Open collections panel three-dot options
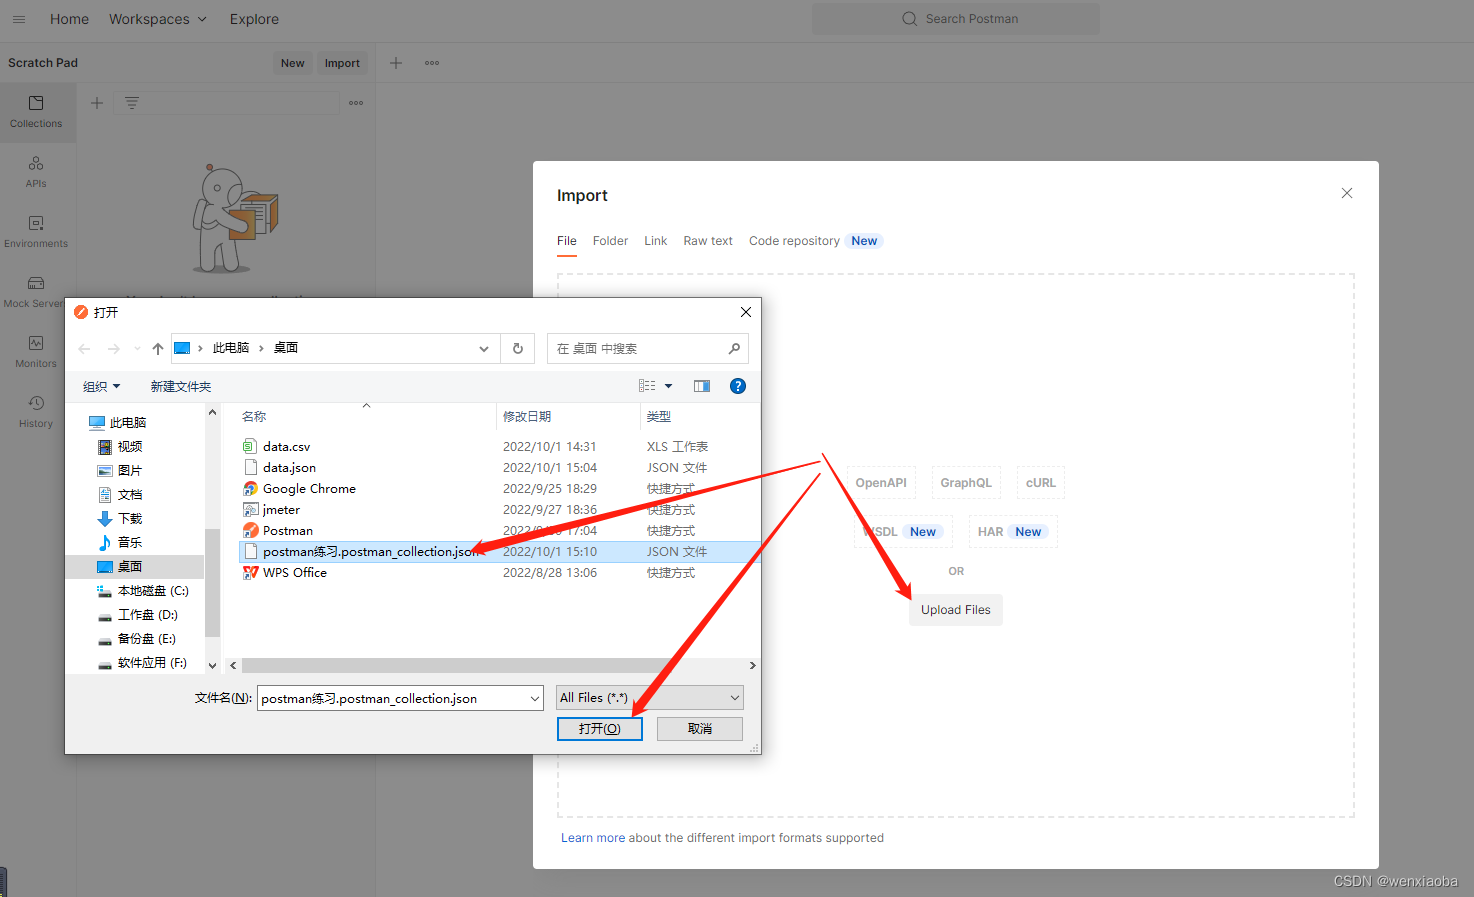 356,103
